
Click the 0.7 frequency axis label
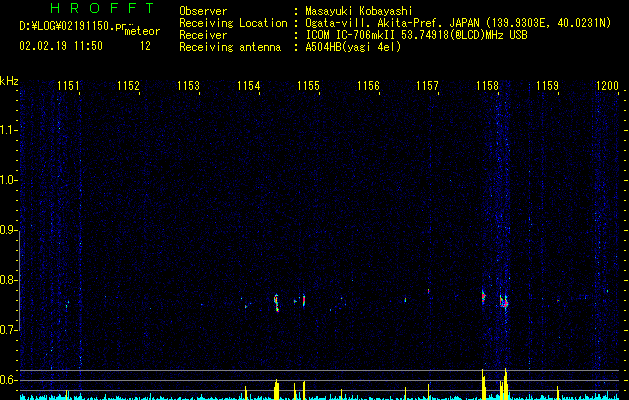point(8,330)
